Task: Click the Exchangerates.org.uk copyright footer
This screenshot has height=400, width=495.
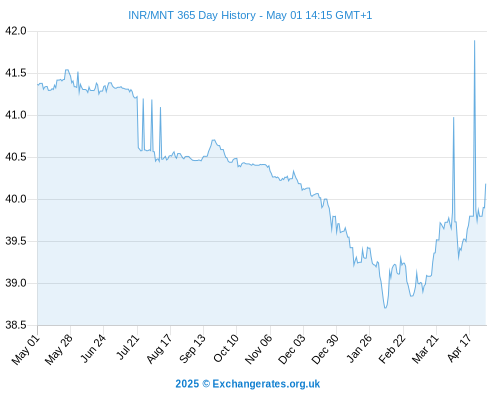Action: tap(248, 384)
